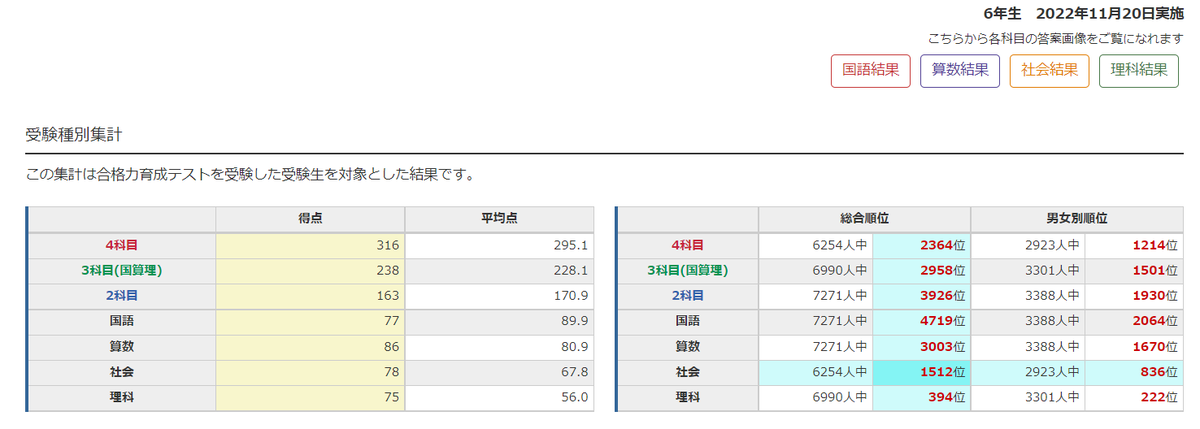Click the 理科 score value 75

[392, 397]
